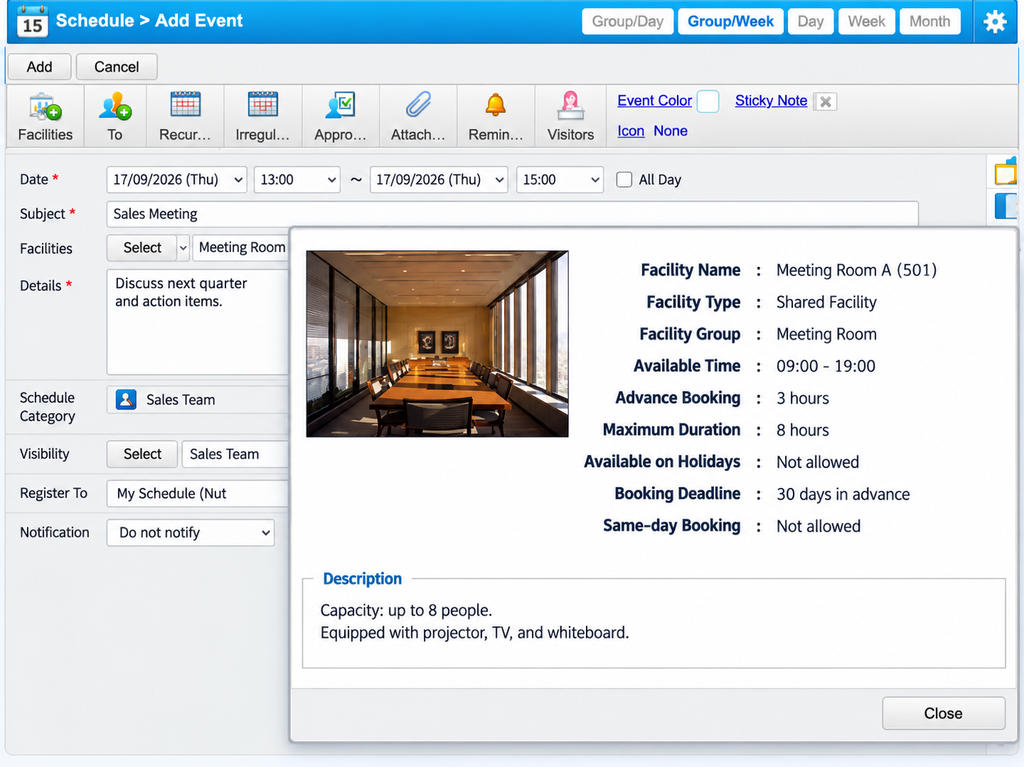Click the Add button
1024x767 pixels.
click(39, 67)
